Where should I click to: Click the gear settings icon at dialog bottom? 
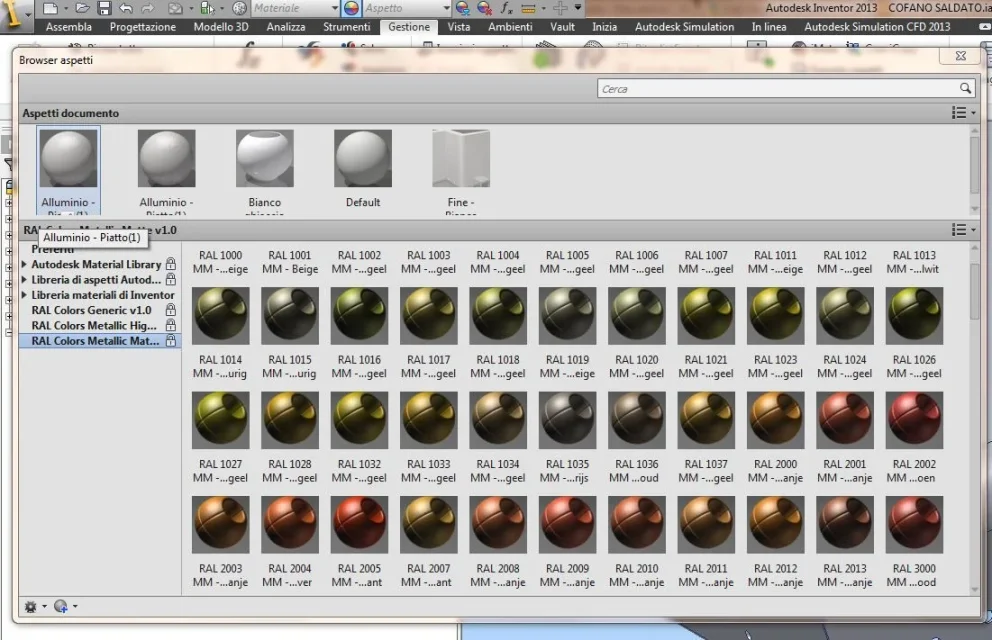tap(30, 606)
